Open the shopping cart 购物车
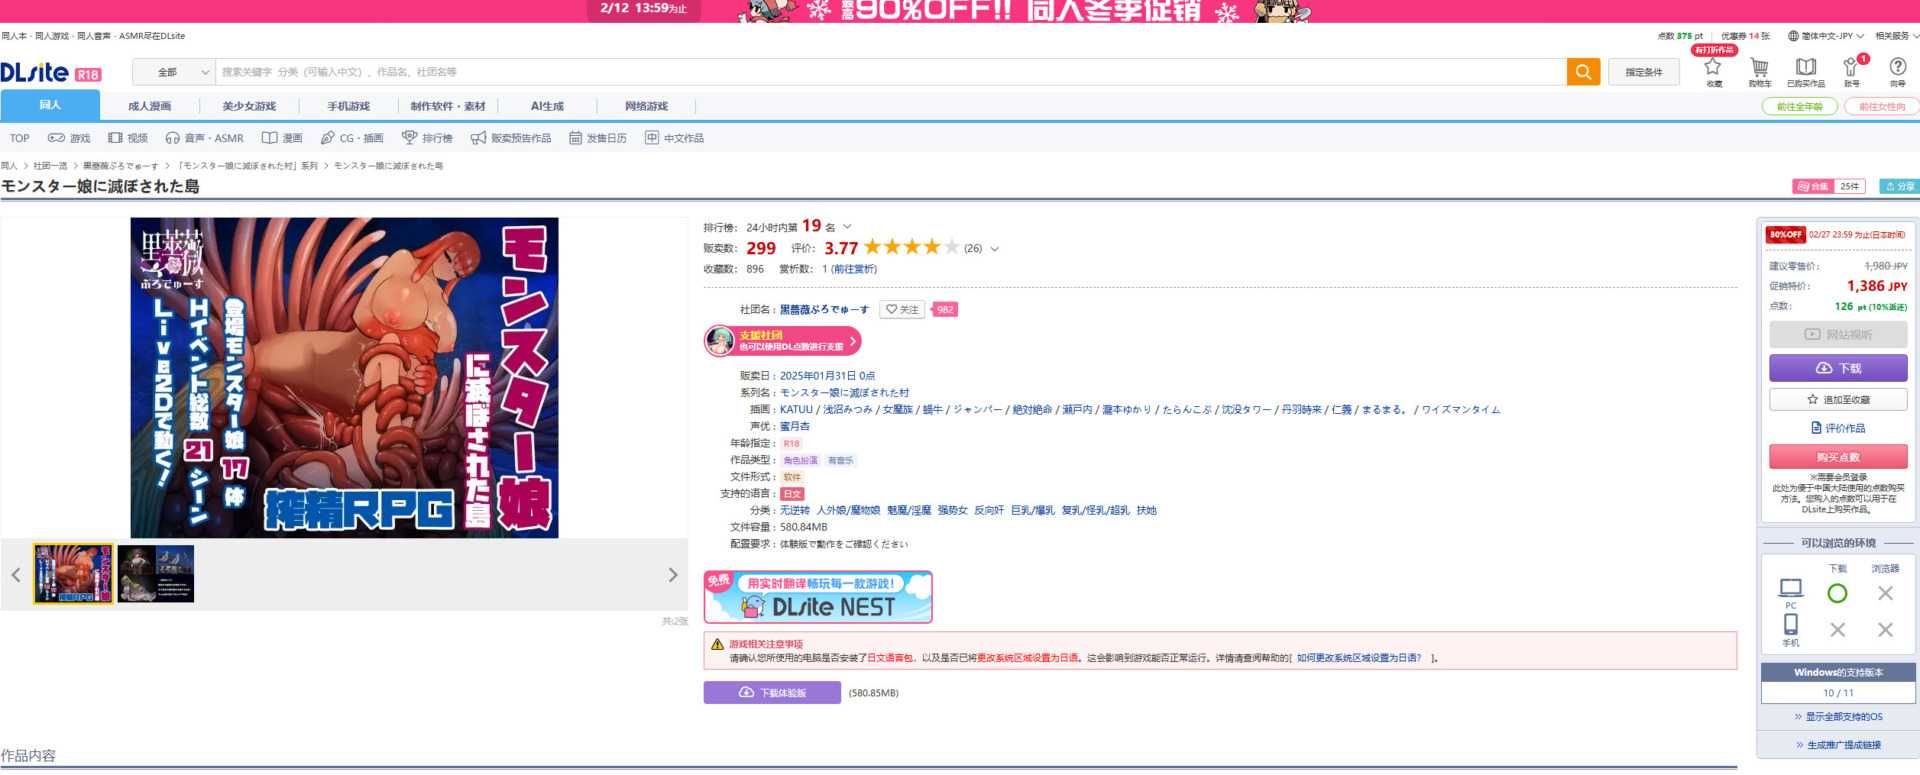 [x=1759, y=71]
